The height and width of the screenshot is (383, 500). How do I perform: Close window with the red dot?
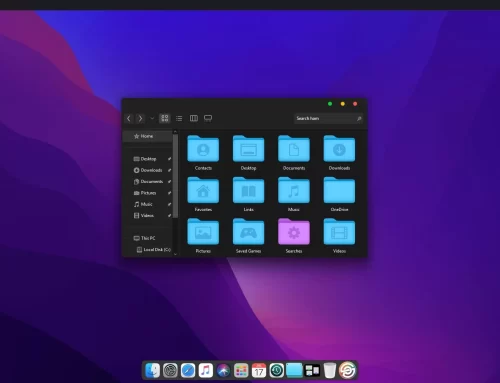click(355, 104)
